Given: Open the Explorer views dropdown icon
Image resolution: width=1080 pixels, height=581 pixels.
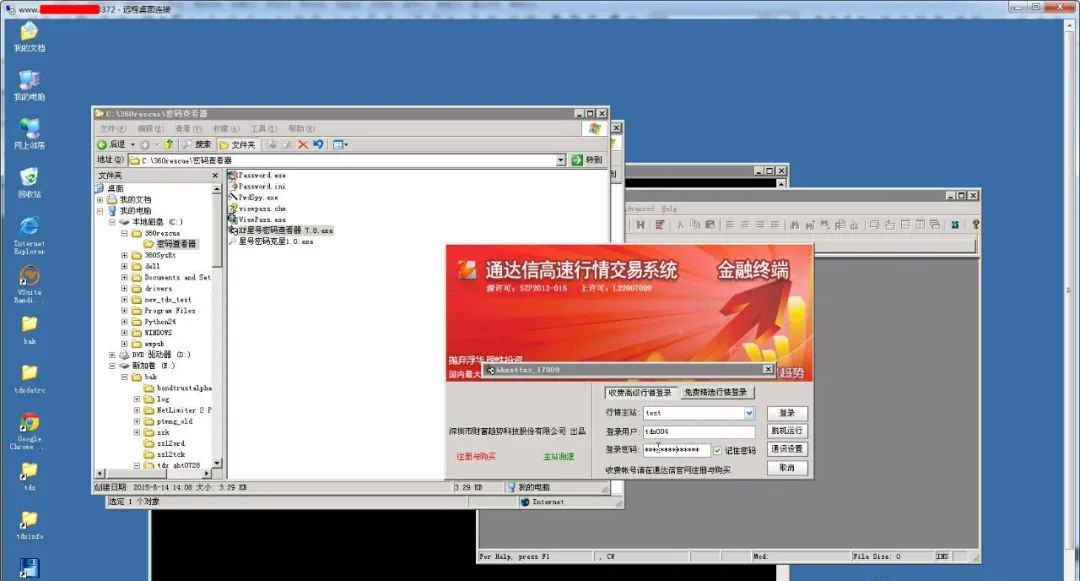Looking at the screenshot, I should pyautogui.click(x=340, y=145).
